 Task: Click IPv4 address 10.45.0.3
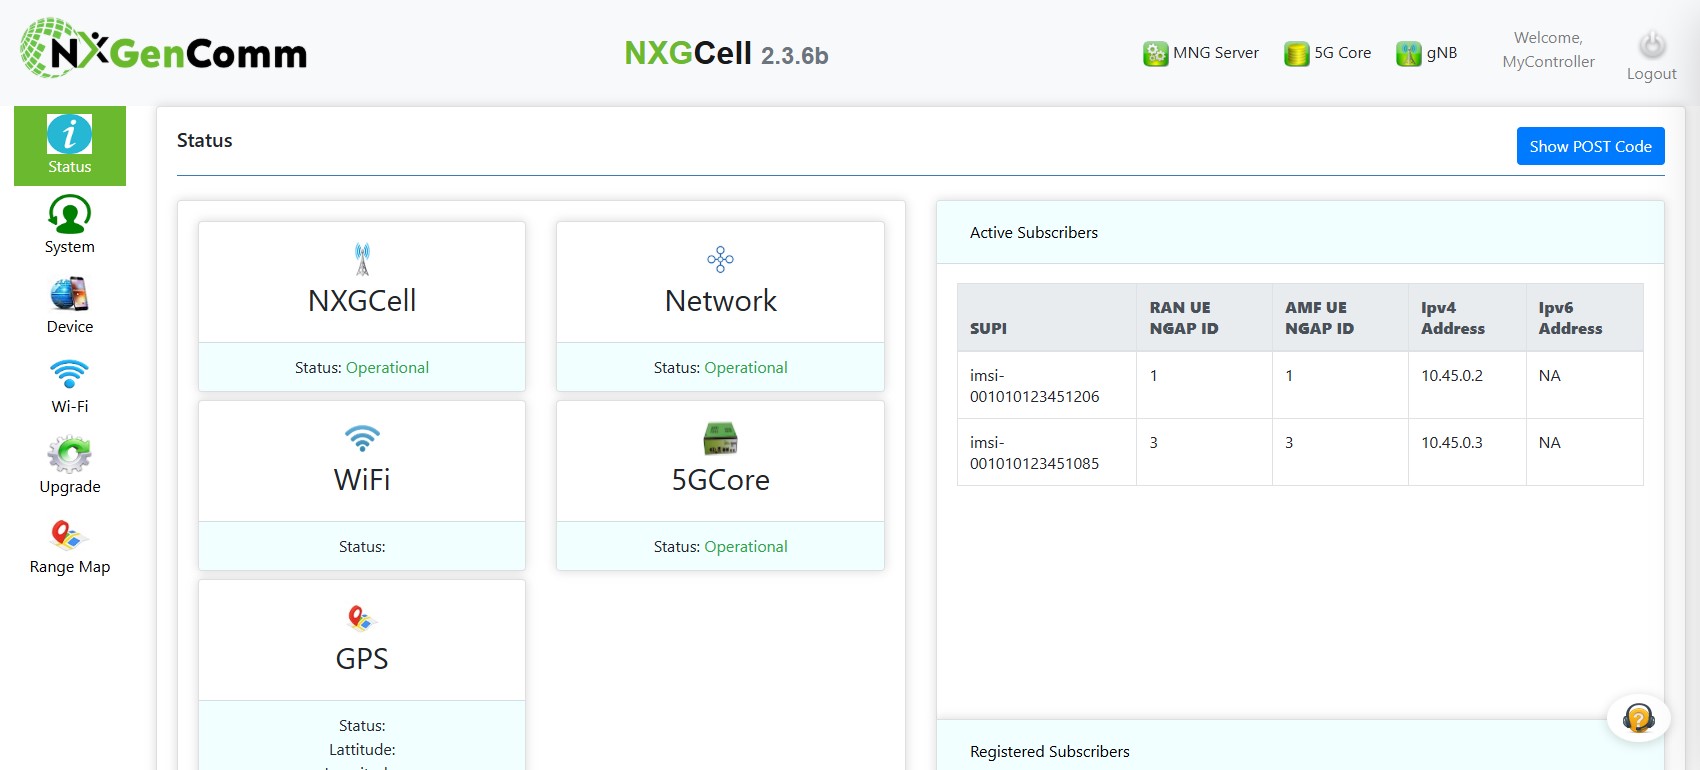point(1452,443)
